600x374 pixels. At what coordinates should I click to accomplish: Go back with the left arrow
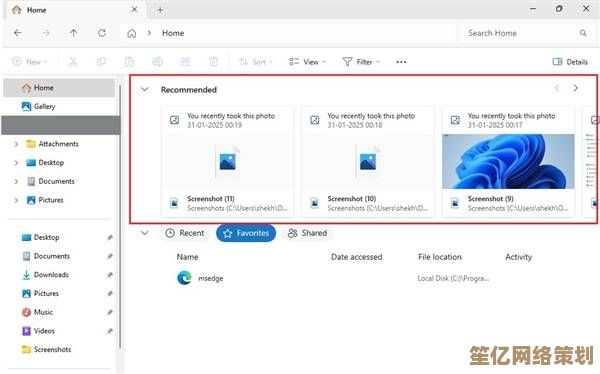pyautogui.click(x=18, y=33)
